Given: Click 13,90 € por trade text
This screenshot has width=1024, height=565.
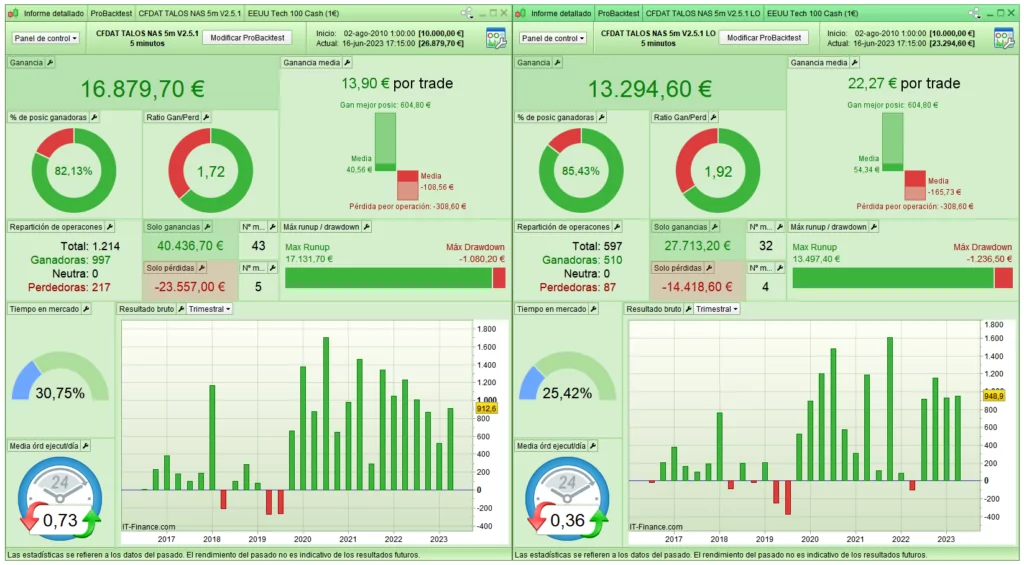Looking at the screenshot, I should pos(397,84).
